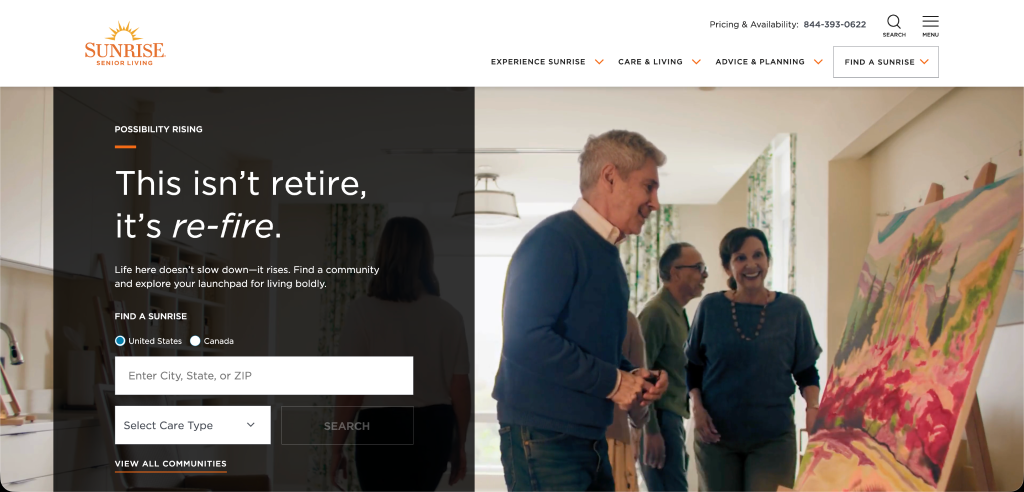
Task: Expand the Find a Sunrise dropdown button
Action: click(886, 62)
